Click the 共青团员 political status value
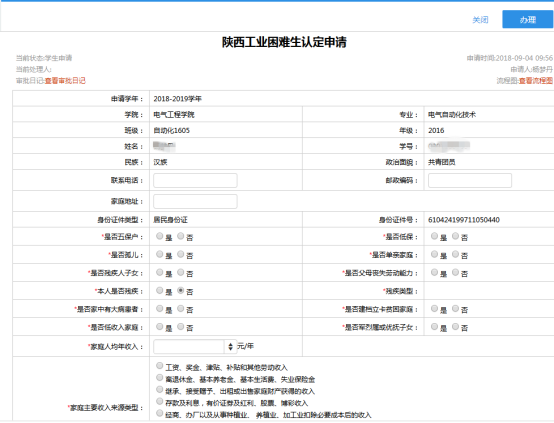 pyautogui.click(x=442, y=163)
